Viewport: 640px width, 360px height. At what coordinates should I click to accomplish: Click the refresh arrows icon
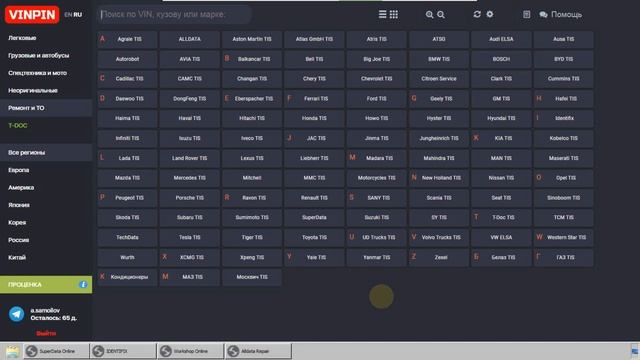point(477,14)
